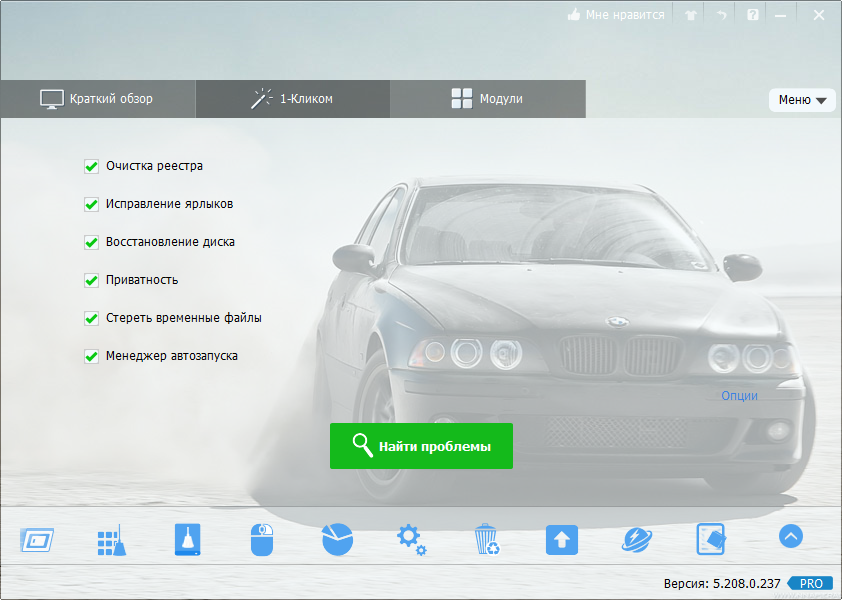This screenshot has height=600, width=842.
Task: Open the grid-with-broom registry cleaner icon
Action: [x=112, y=540]
